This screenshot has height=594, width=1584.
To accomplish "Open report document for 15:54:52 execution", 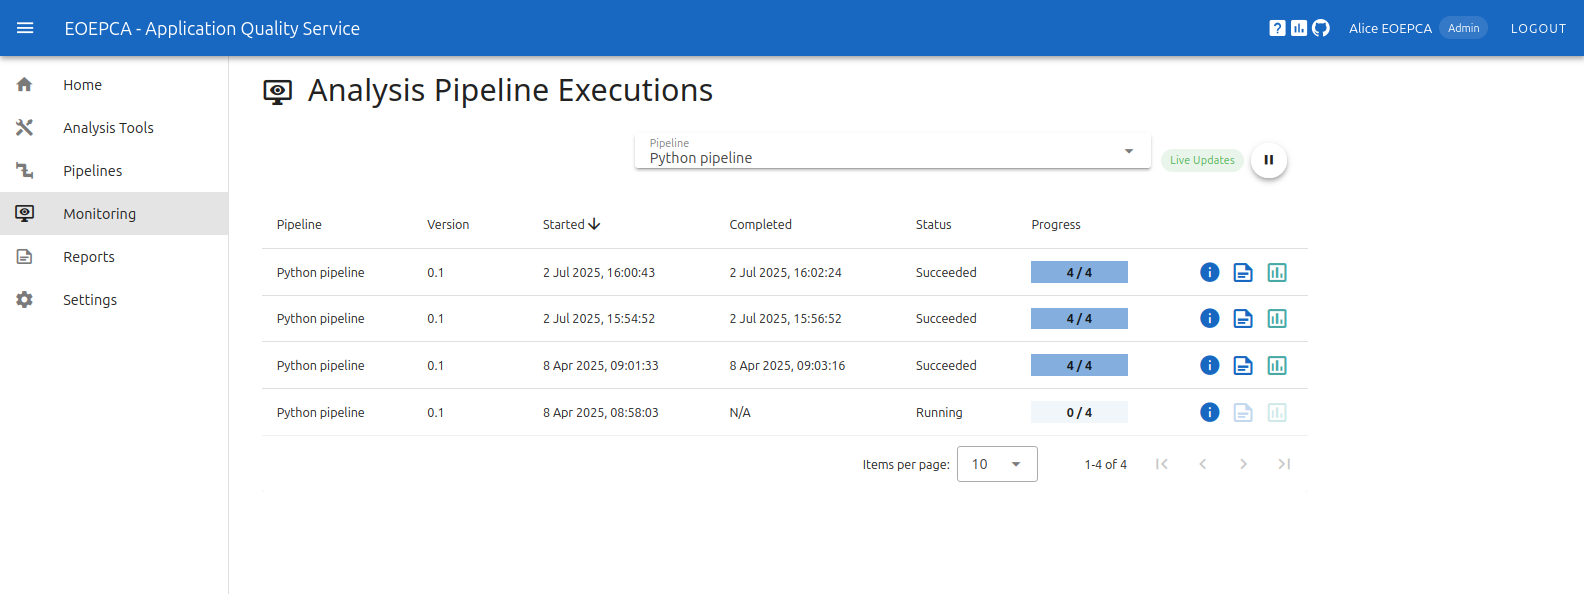I will coord(1243,319).
